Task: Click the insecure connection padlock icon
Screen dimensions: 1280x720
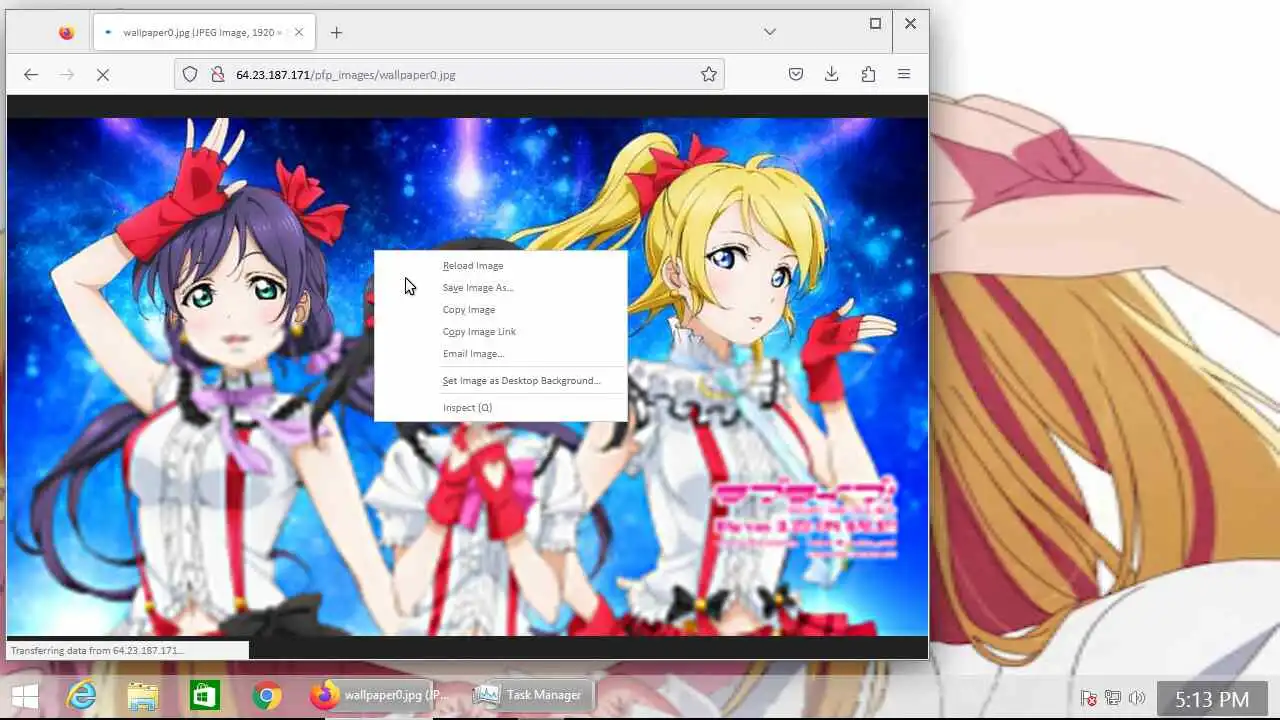Action: click(x=217, y=74)
